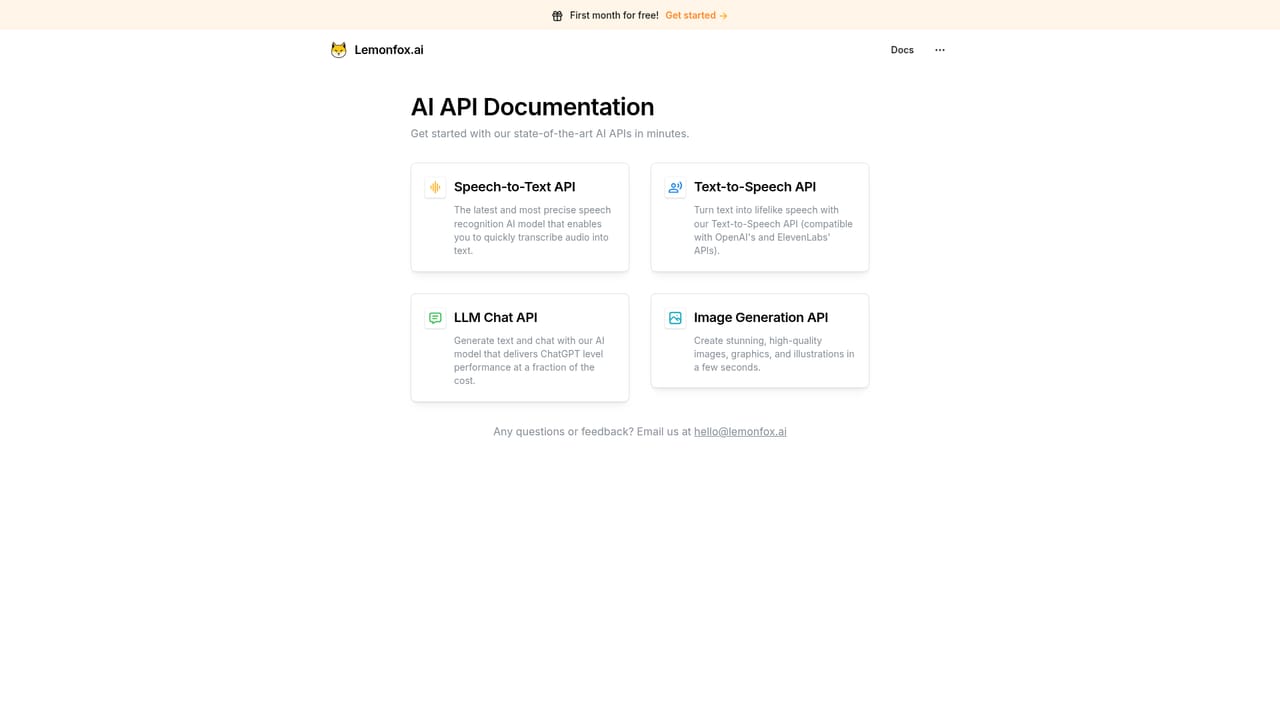Image resolution: width=1280 pixels, height=720 pixels.
Task: Open the three-dot more menu
Action: [940, 50]
